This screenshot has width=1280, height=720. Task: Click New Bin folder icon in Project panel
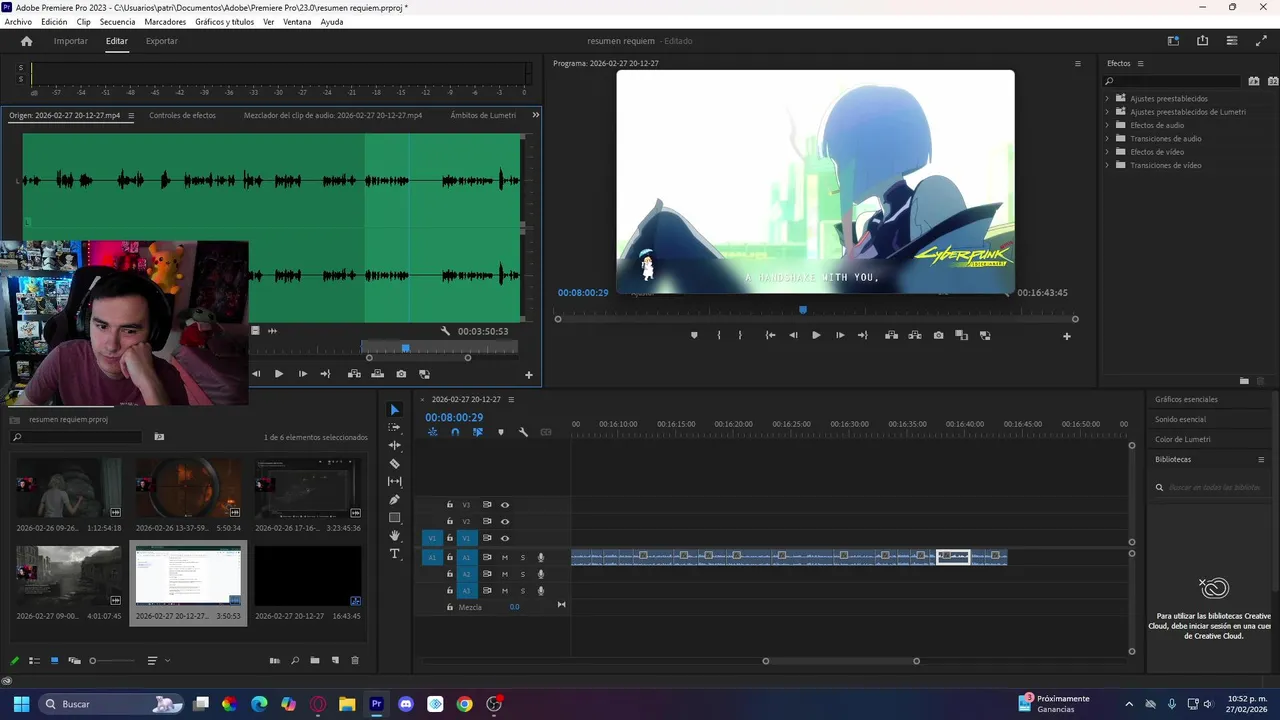314,661
